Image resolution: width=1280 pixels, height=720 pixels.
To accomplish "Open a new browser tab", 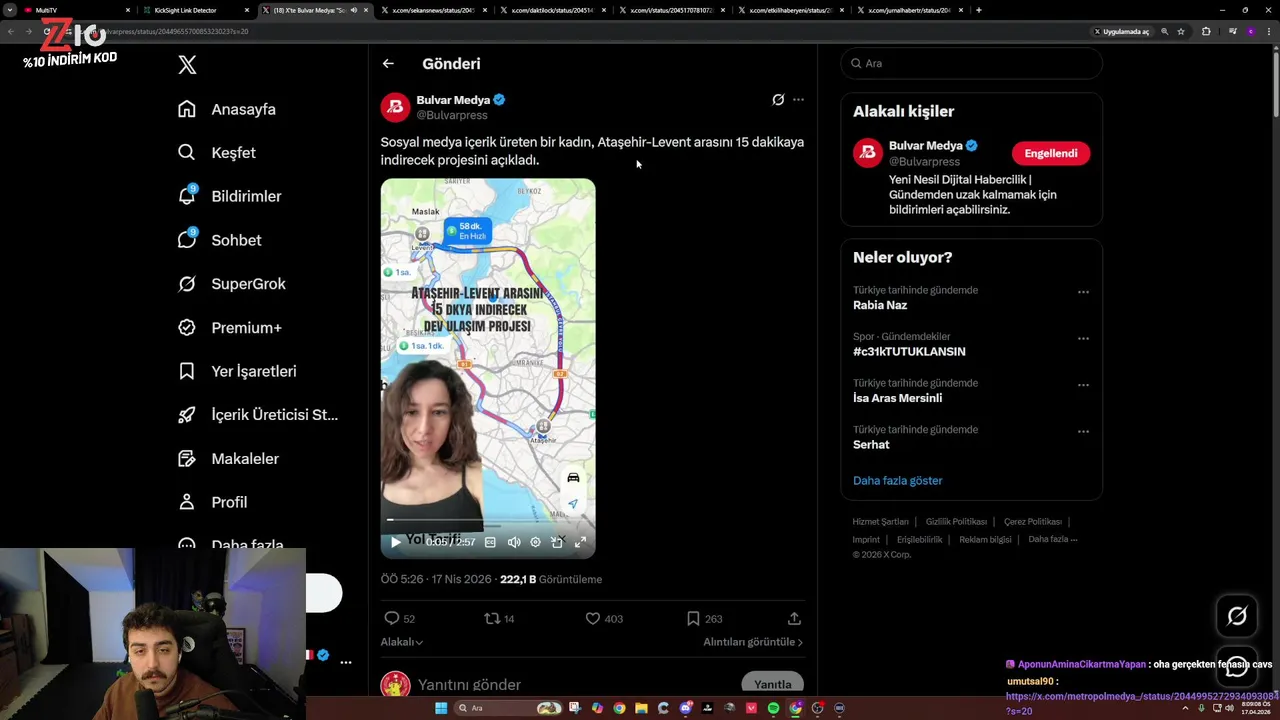I will 978,10.
